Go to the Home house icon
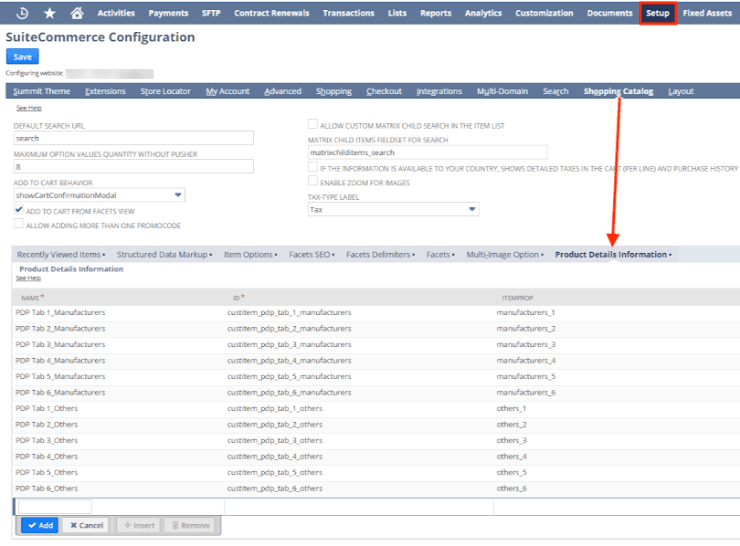The width and height of the screenshot is (740, 546). pos(77,13)
